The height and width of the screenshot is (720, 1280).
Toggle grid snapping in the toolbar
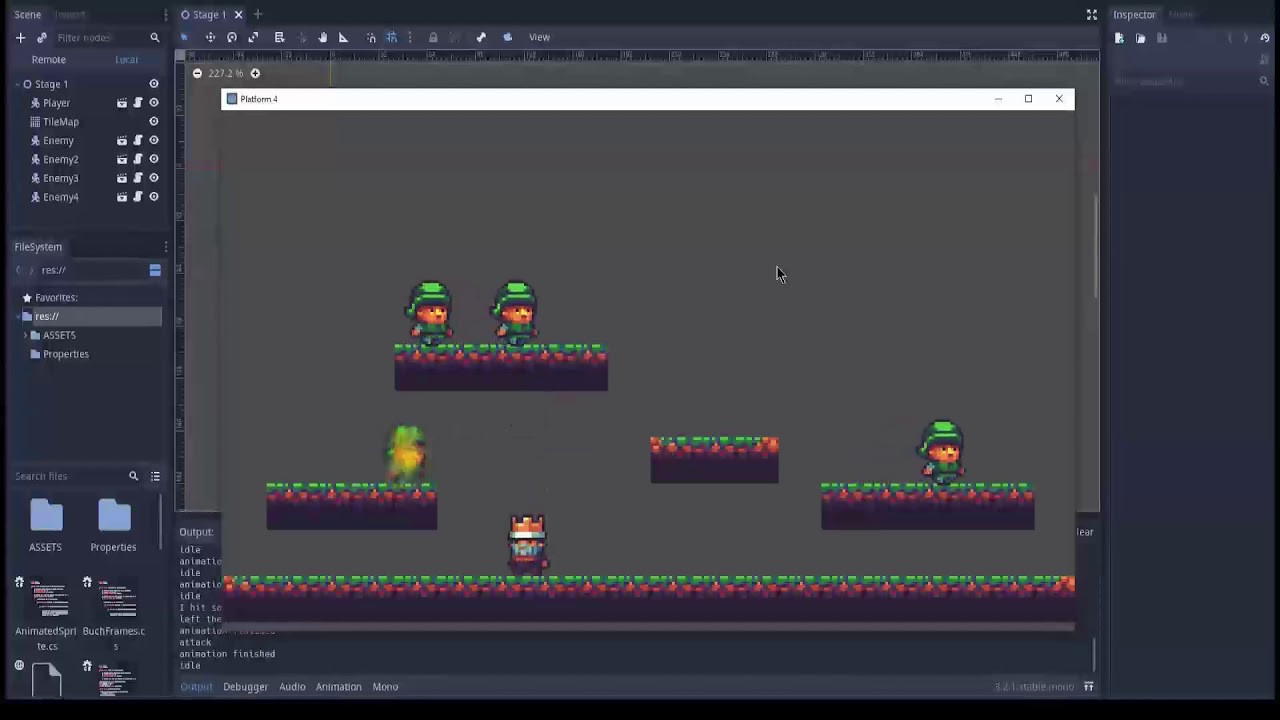click(x=392, y=37)
